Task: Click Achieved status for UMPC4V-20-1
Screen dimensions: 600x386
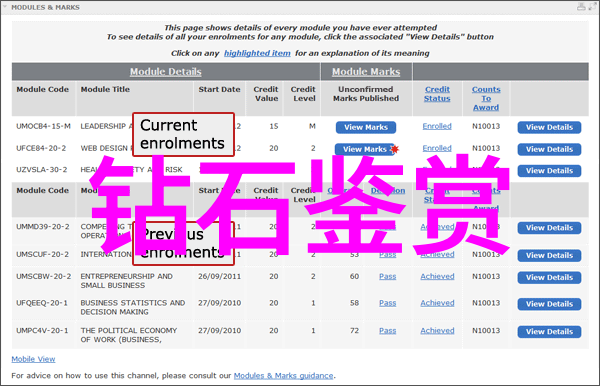Action: click(x=437, y=331)
